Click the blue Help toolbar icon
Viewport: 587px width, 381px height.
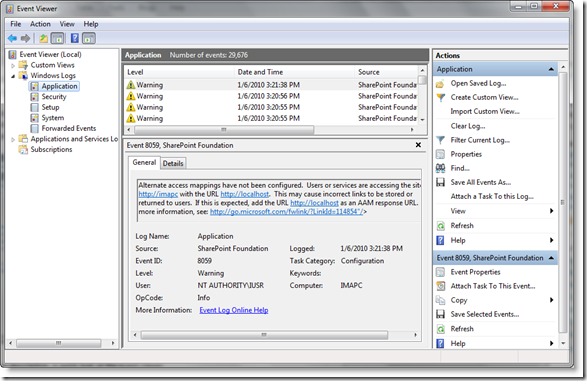point(75,38)
